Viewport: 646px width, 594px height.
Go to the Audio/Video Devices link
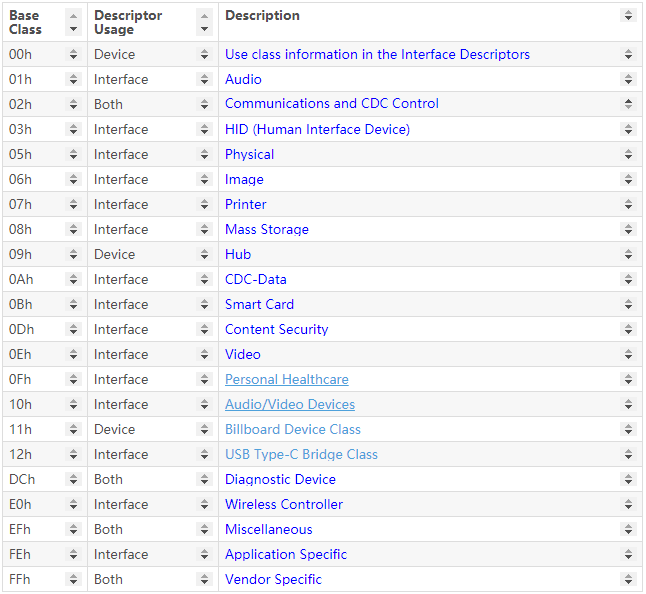click(x=289, y=404)
